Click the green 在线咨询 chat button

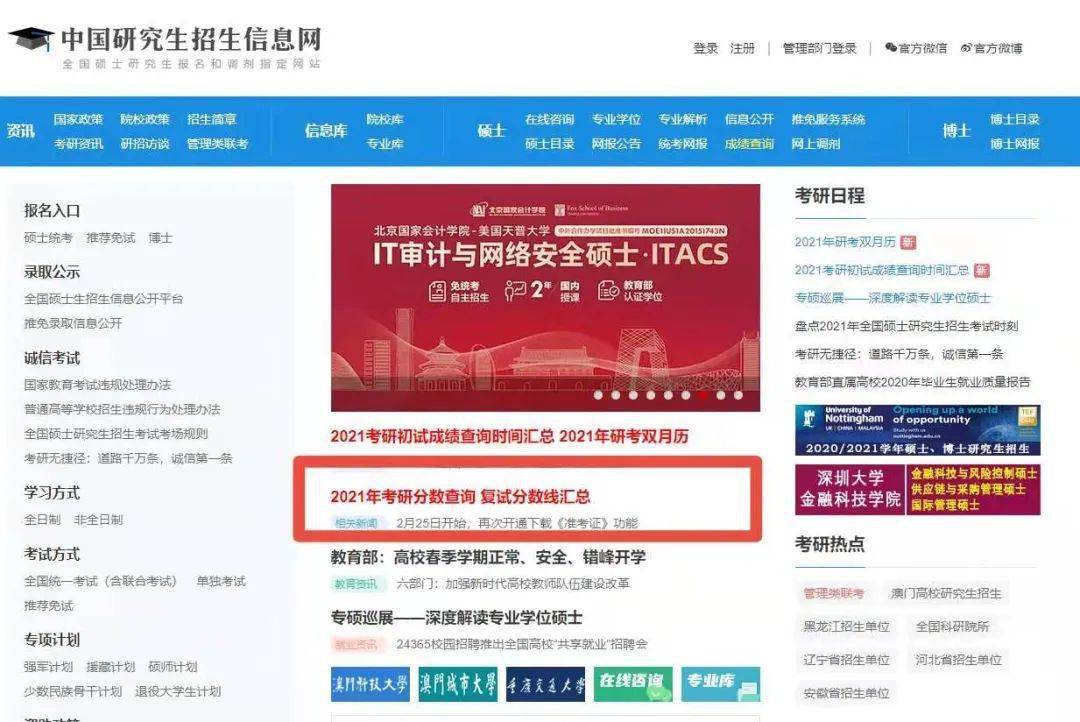(632, 683)
